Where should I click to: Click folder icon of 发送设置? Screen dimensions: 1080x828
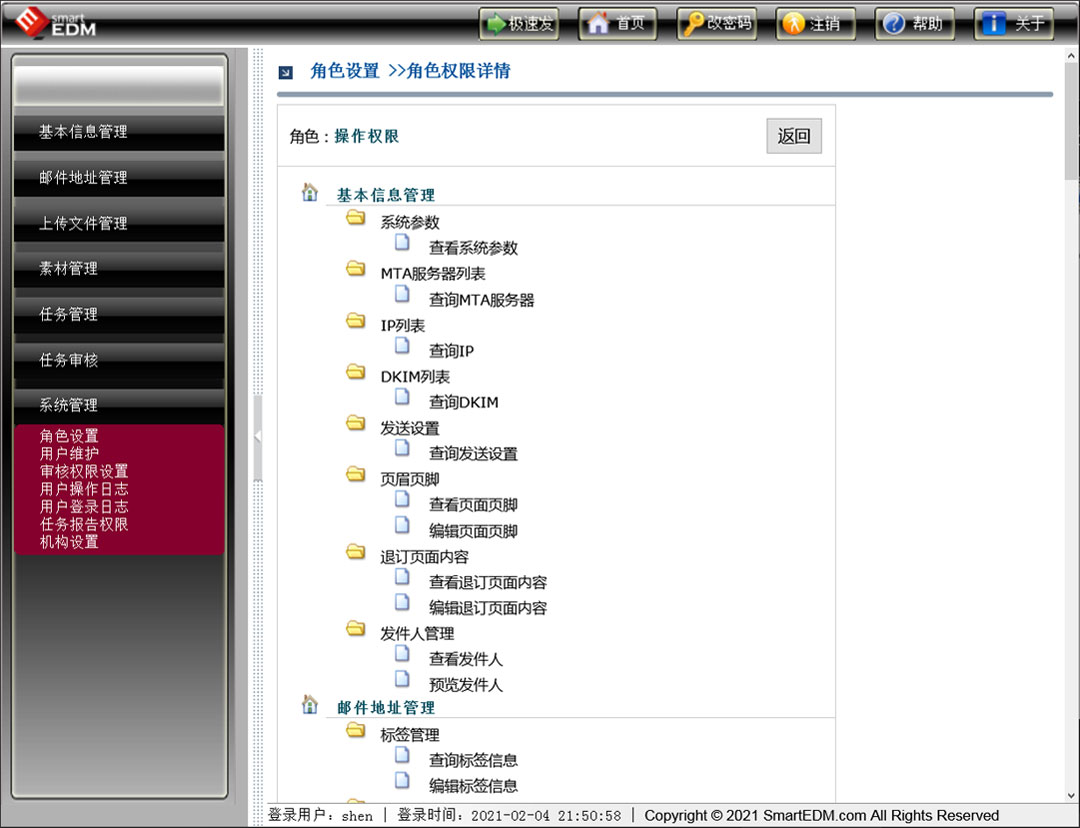pos(355,423)
